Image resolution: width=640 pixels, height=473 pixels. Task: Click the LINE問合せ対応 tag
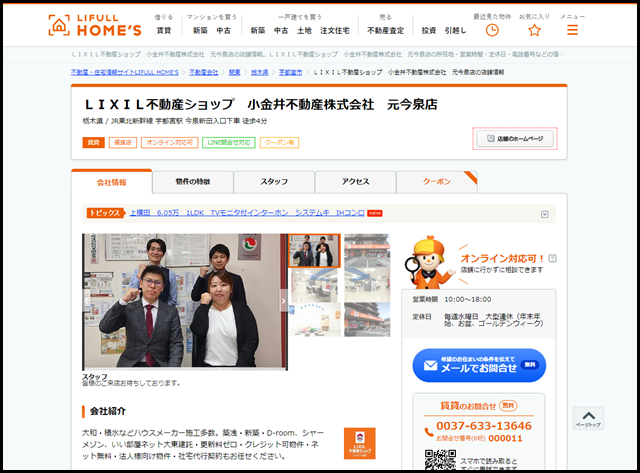click(x=229, y=142)
